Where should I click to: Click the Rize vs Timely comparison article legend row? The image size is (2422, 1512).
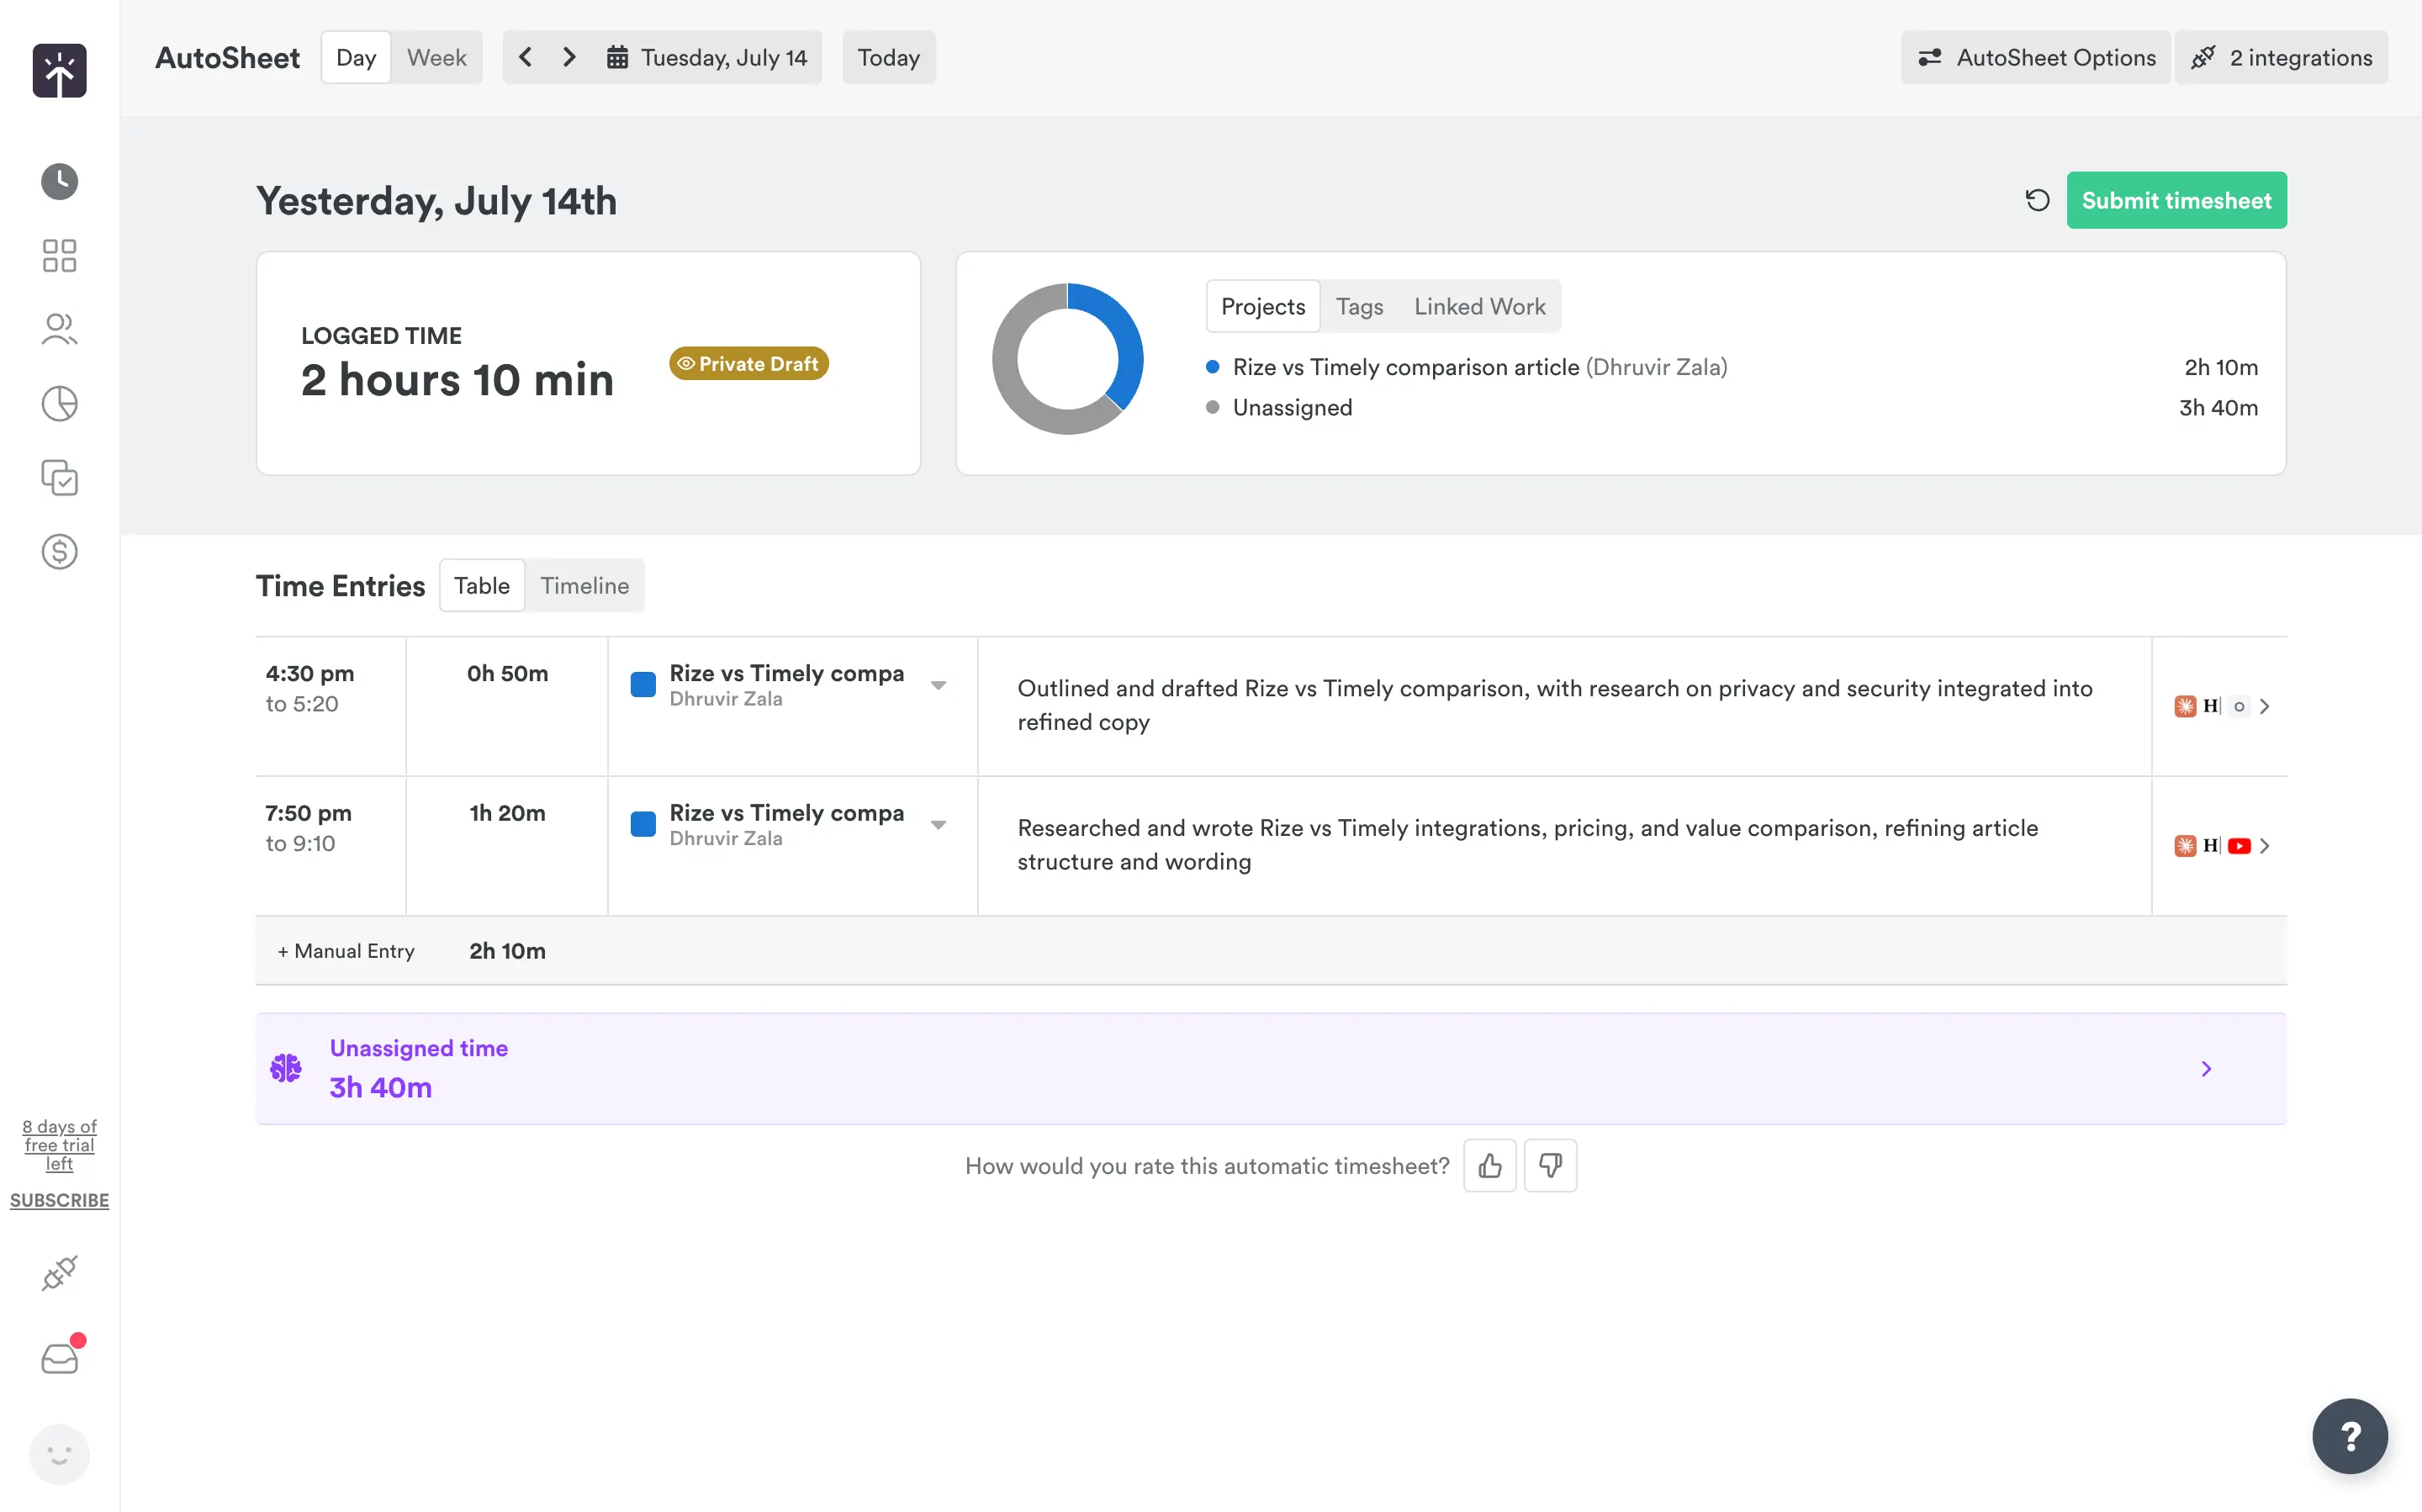point(1731,367)
